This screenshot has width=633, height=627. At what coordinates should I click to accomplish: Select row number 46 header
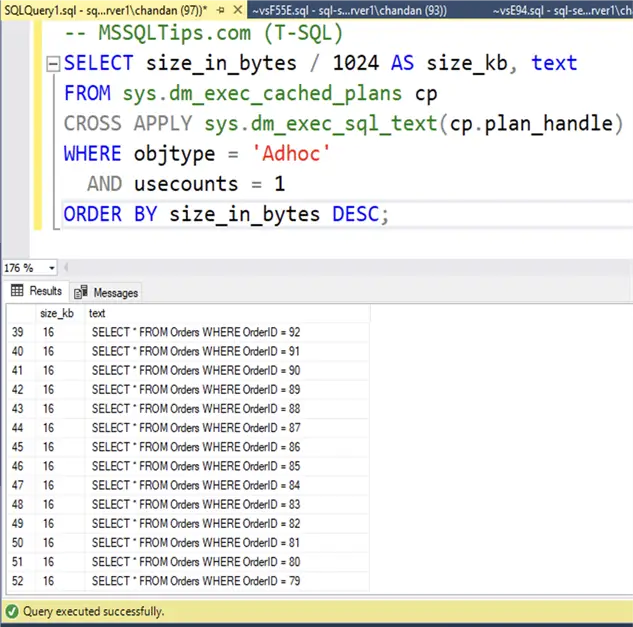pyautogui.click(x=21, y=466)
